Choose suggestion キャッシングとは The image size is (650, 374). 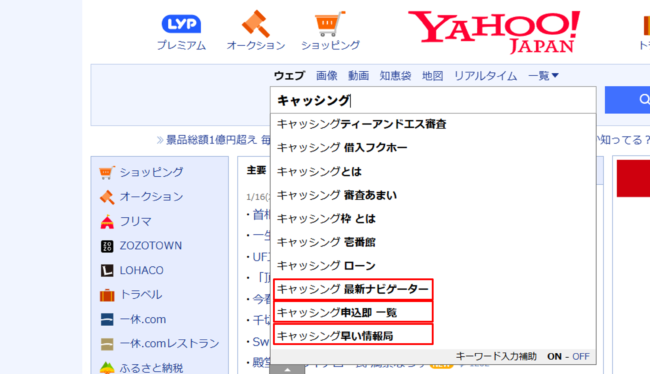coord(433,171)
